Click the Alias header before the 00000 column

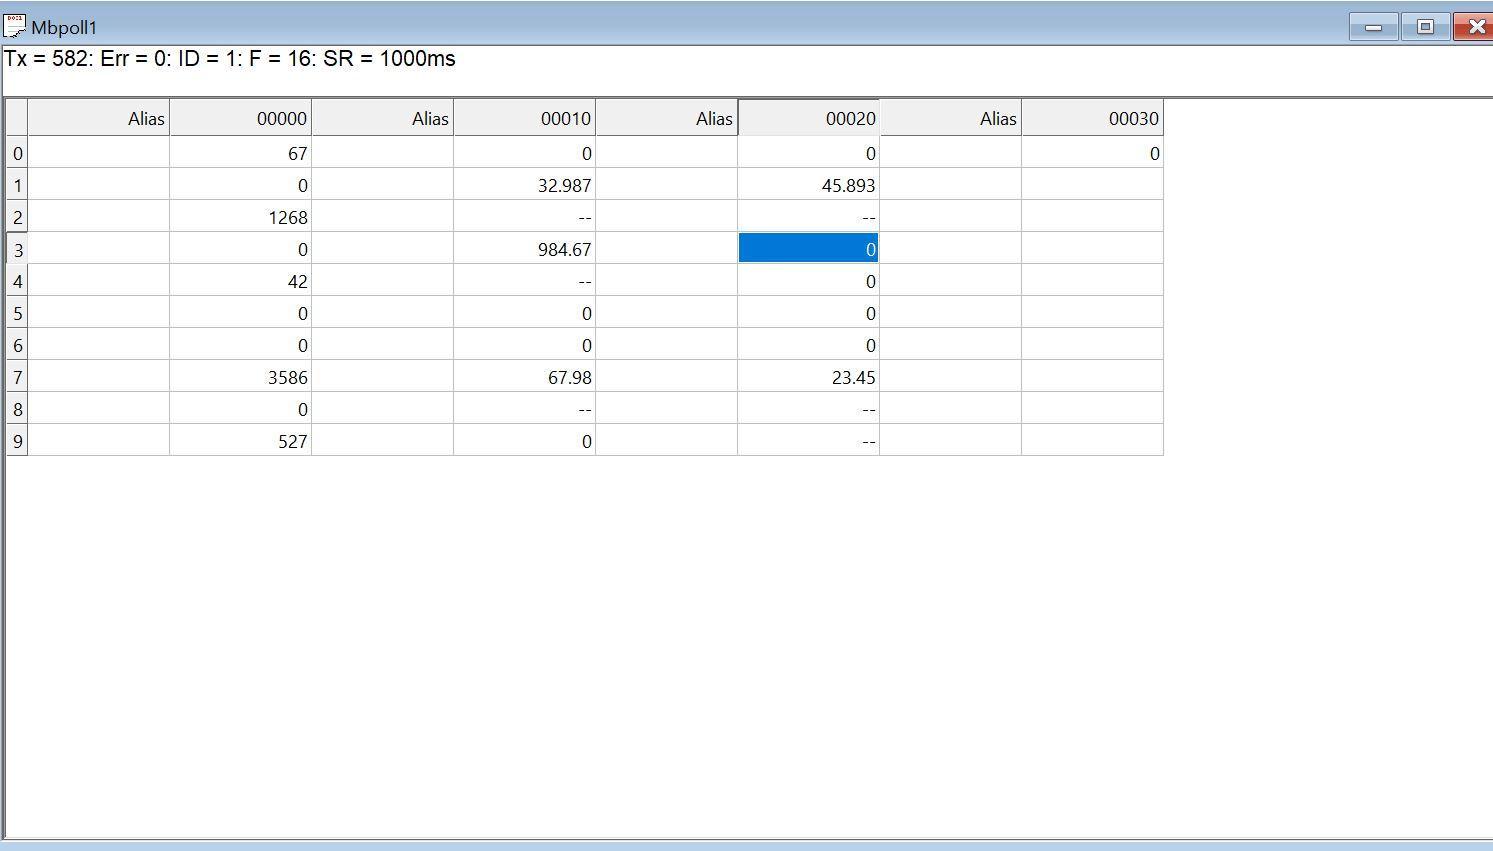click(99, 118)
